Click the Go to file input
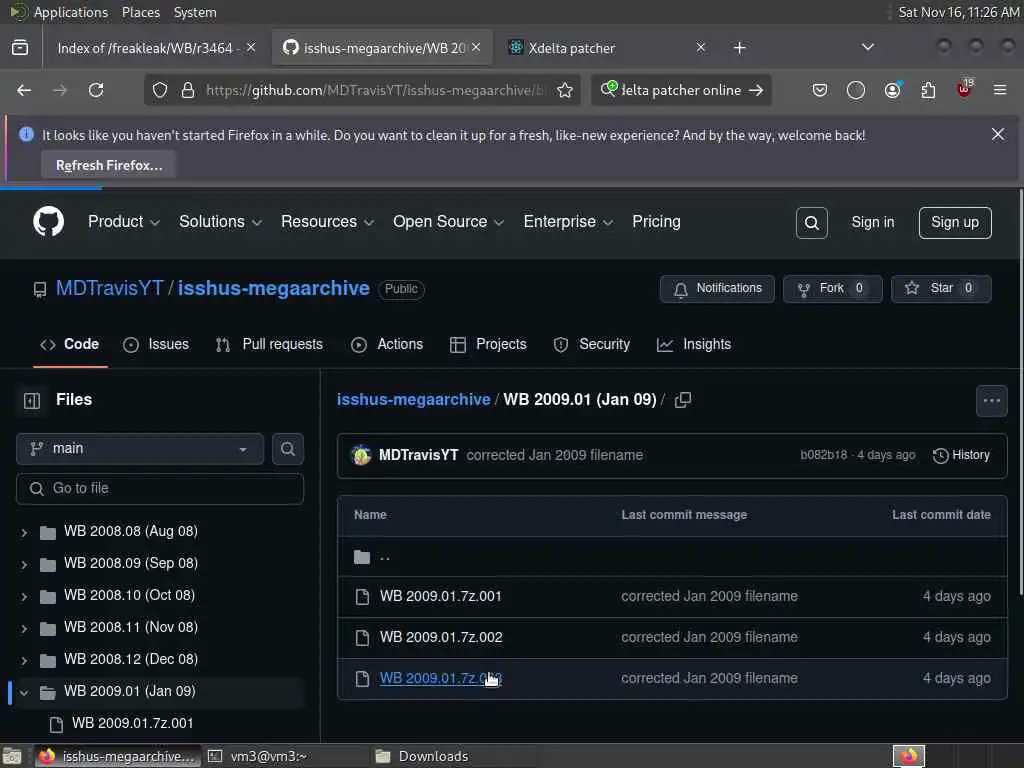 pos(160,488)
